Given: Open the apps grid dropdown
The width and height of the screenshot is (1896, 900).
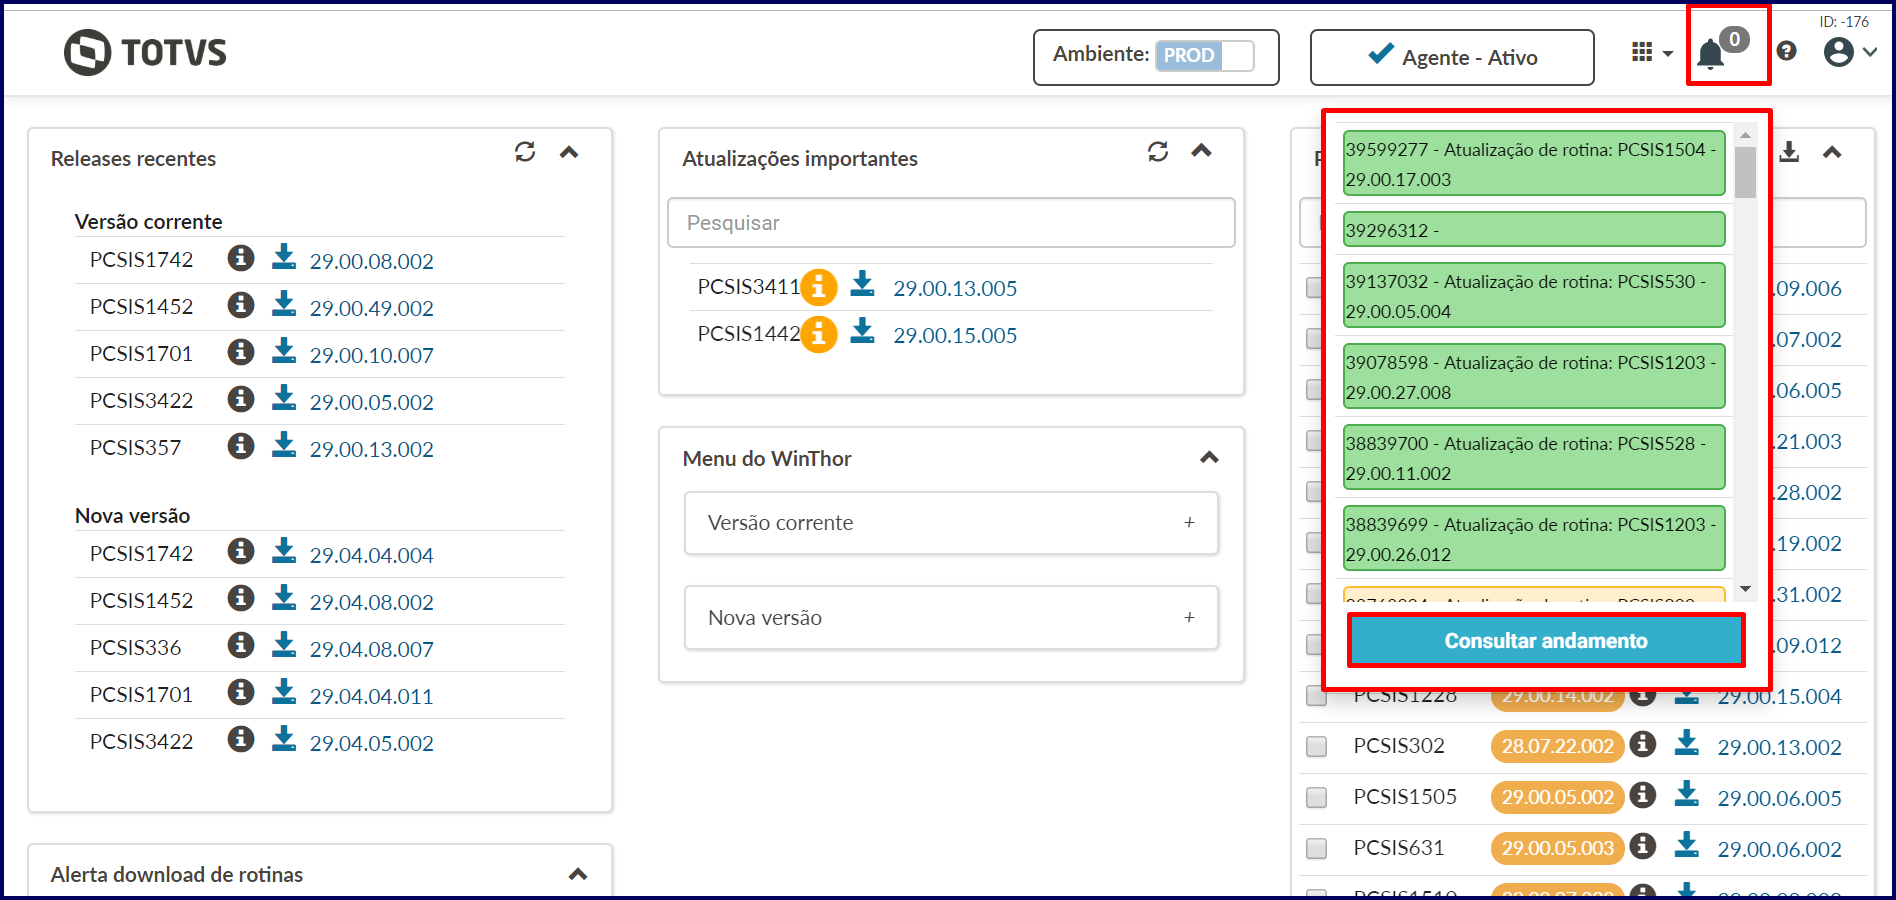Looking at the screenshot, I should 1652,52.
